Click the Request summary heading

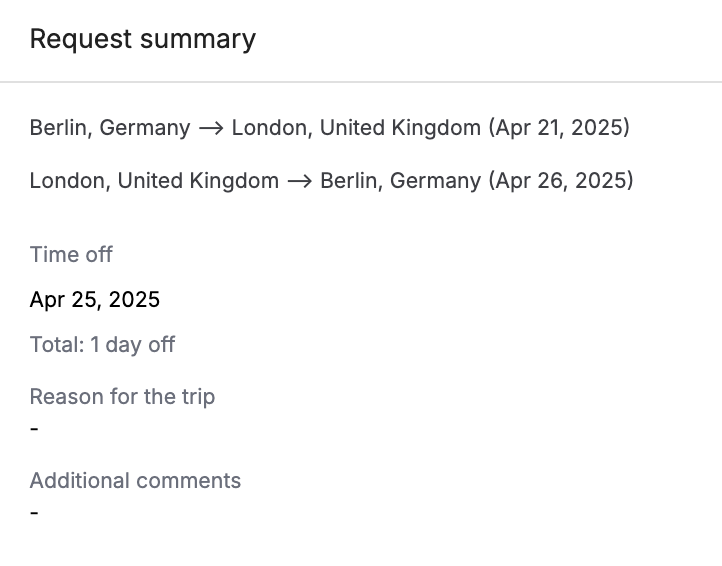[x=143, y=40]
